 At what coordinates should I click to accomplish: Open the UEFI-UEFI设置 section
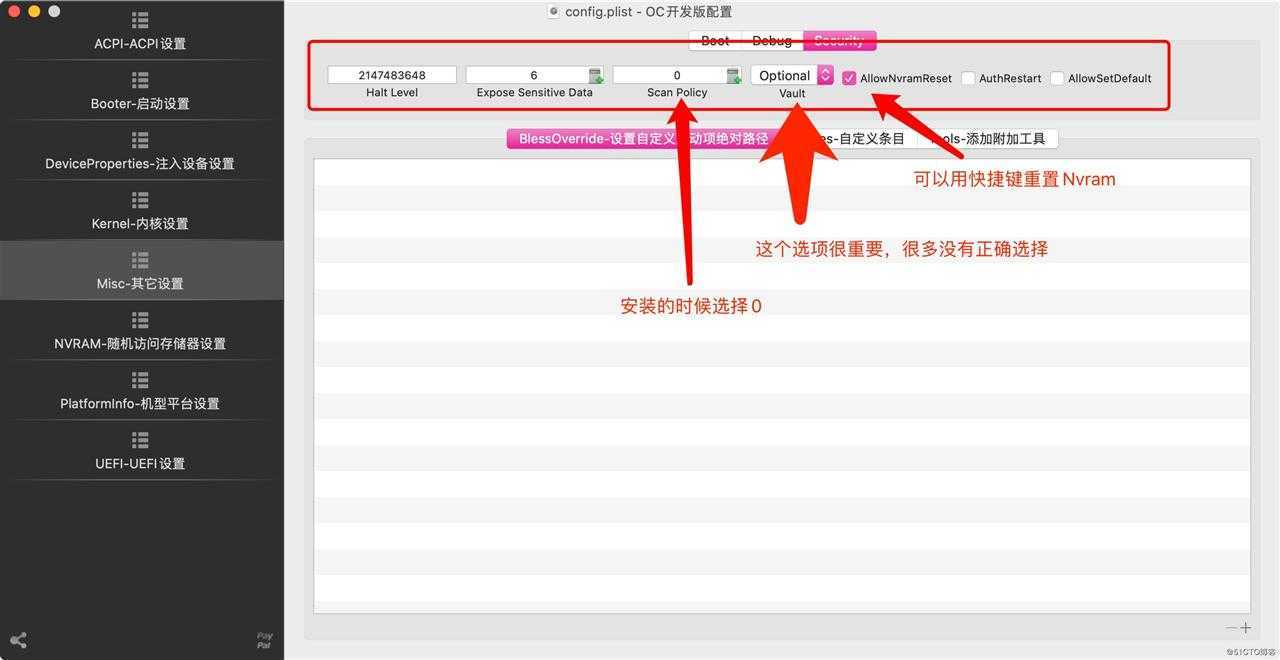pos(140,452)
